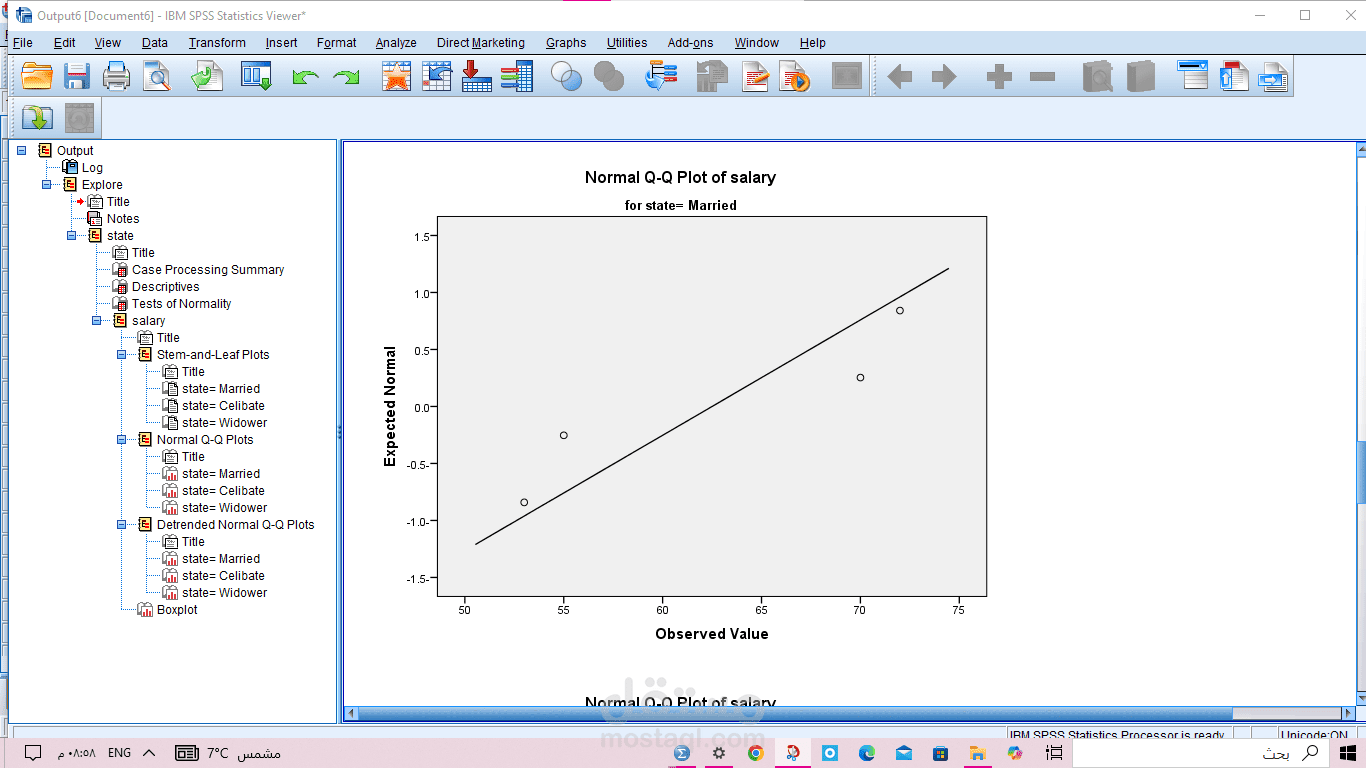Click the Run Script play icon
The width and height of the screenshot is (1366, 768).
pyautogui.click(x=795, y=76)
